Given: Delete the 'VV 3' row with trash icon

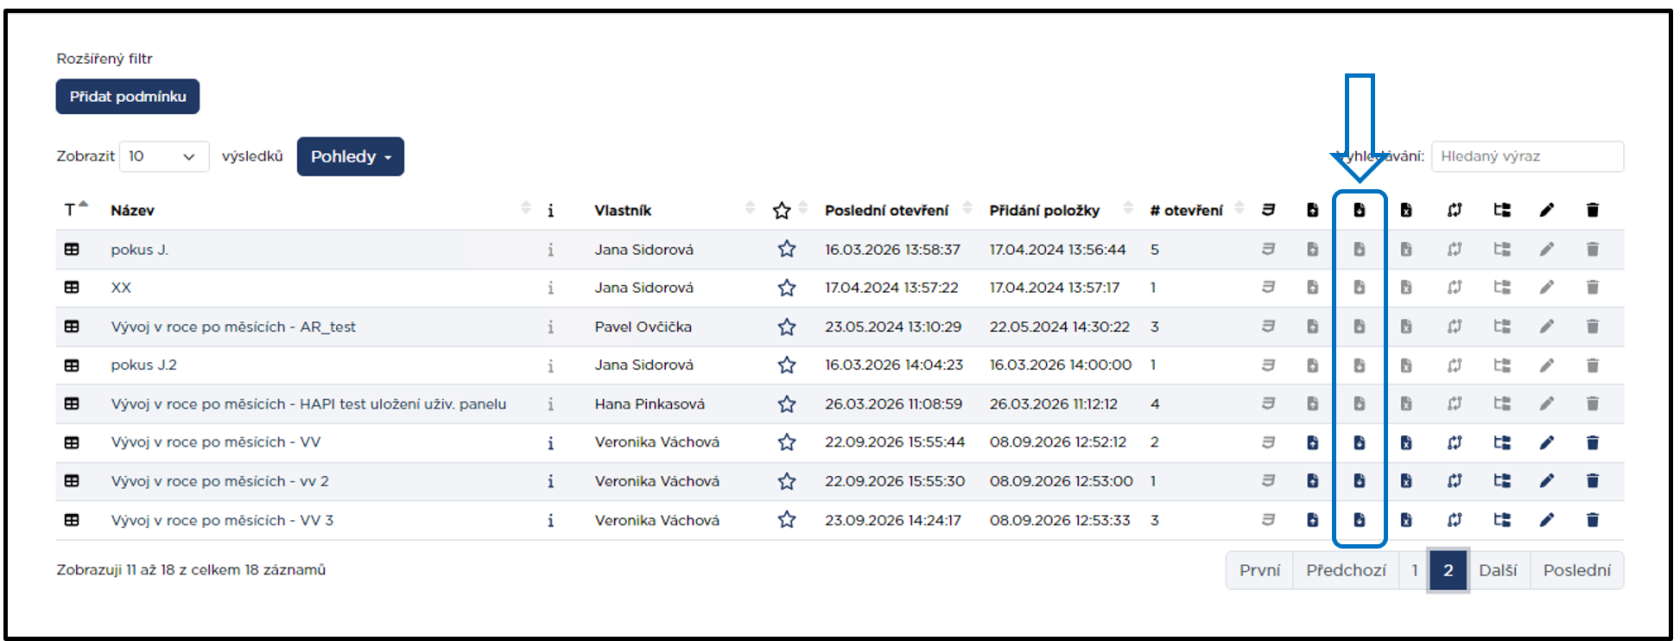Looking at the screenshot, I should point(1593,520).
